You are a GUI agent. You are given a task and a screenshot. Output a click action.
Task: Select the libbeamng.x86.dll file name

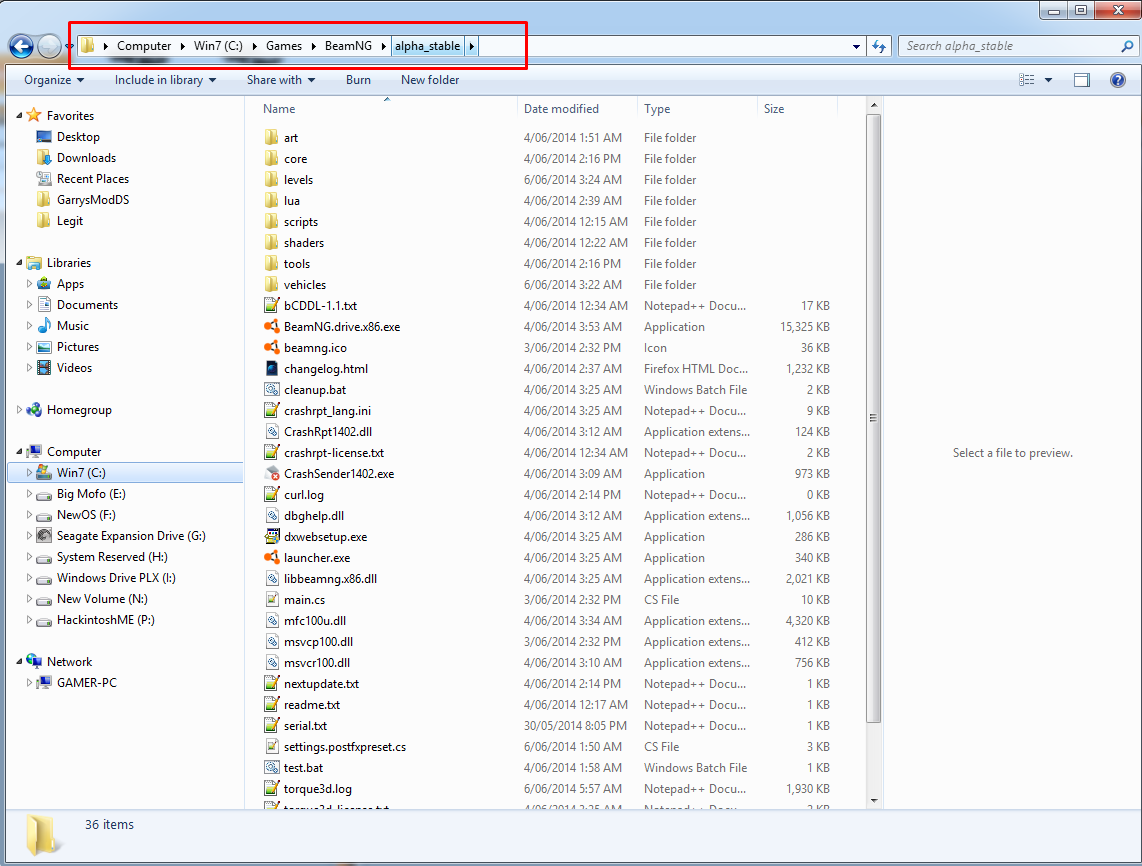[x=330, y=579]
